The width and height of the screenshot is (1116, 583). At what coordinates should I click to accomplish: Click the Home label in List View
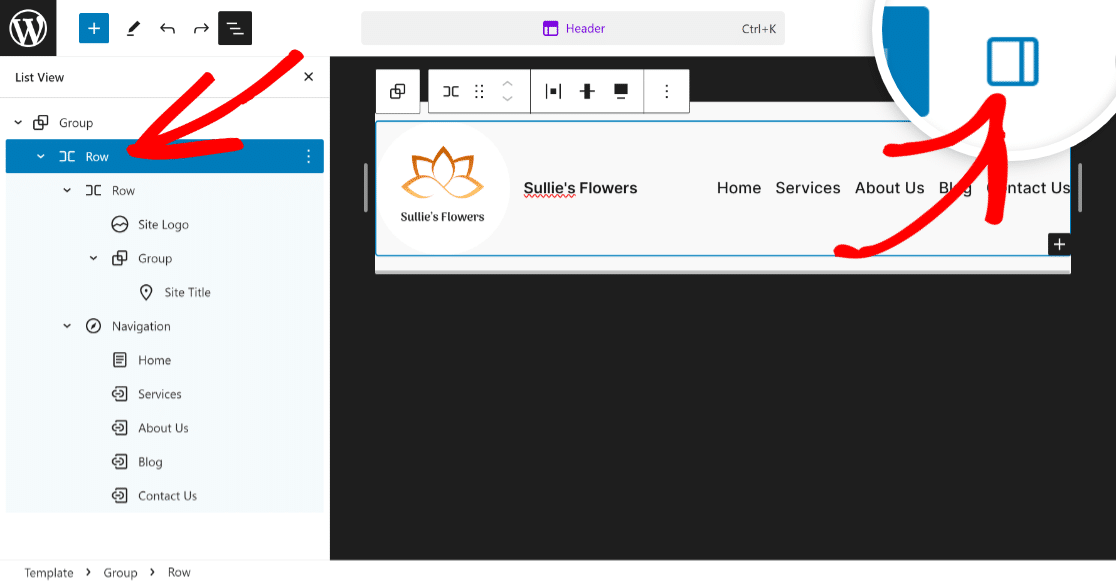(x=154, y=360)
